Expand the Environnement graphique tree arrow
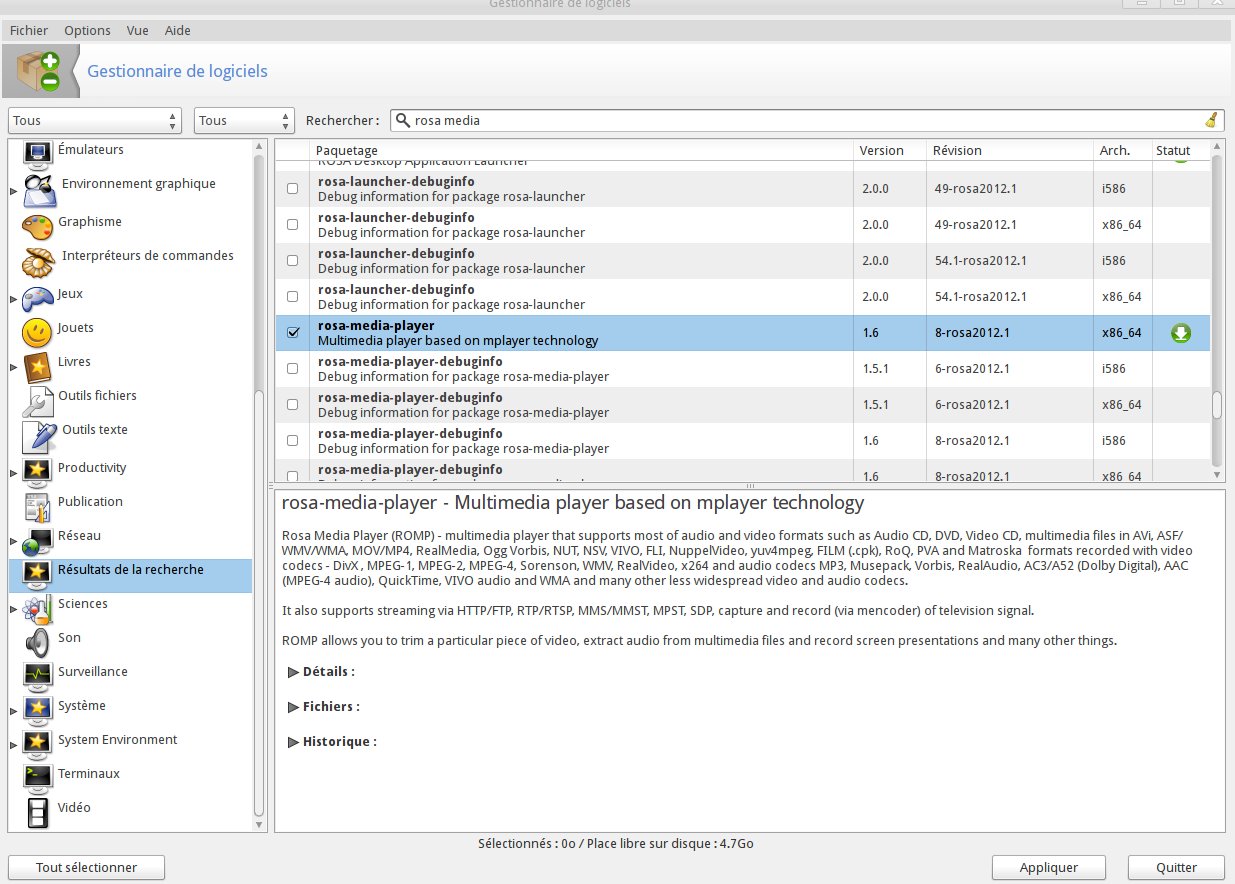1235x884 pixels. 14,190
